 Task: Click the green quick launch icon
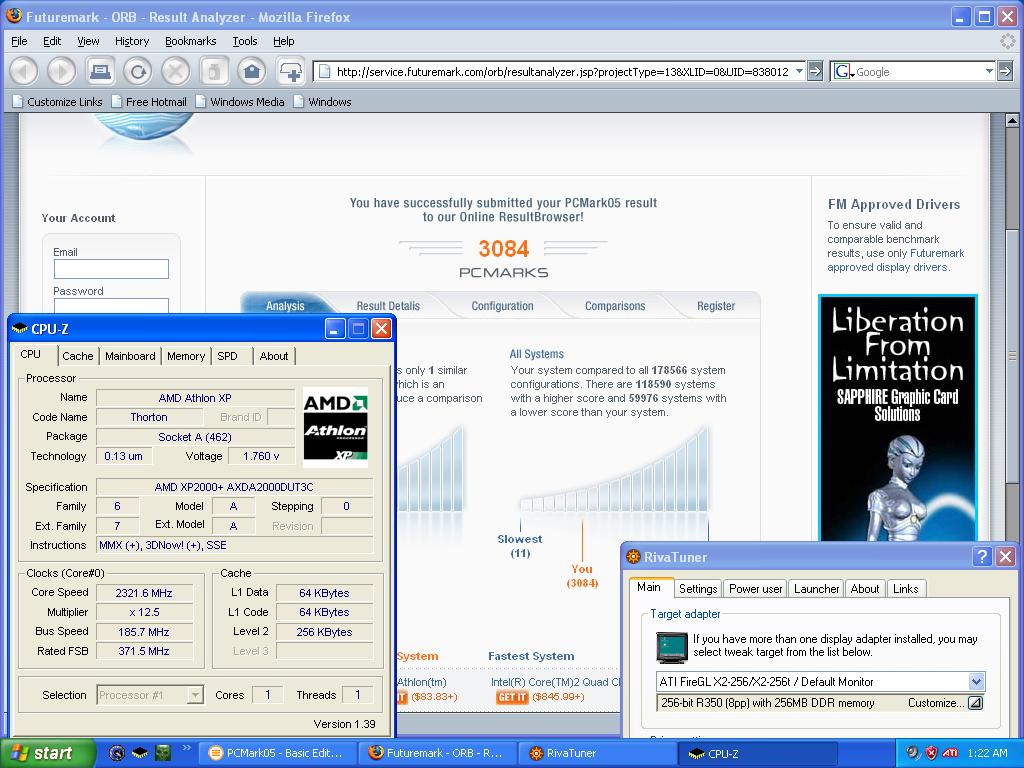(x=163, y=753)
